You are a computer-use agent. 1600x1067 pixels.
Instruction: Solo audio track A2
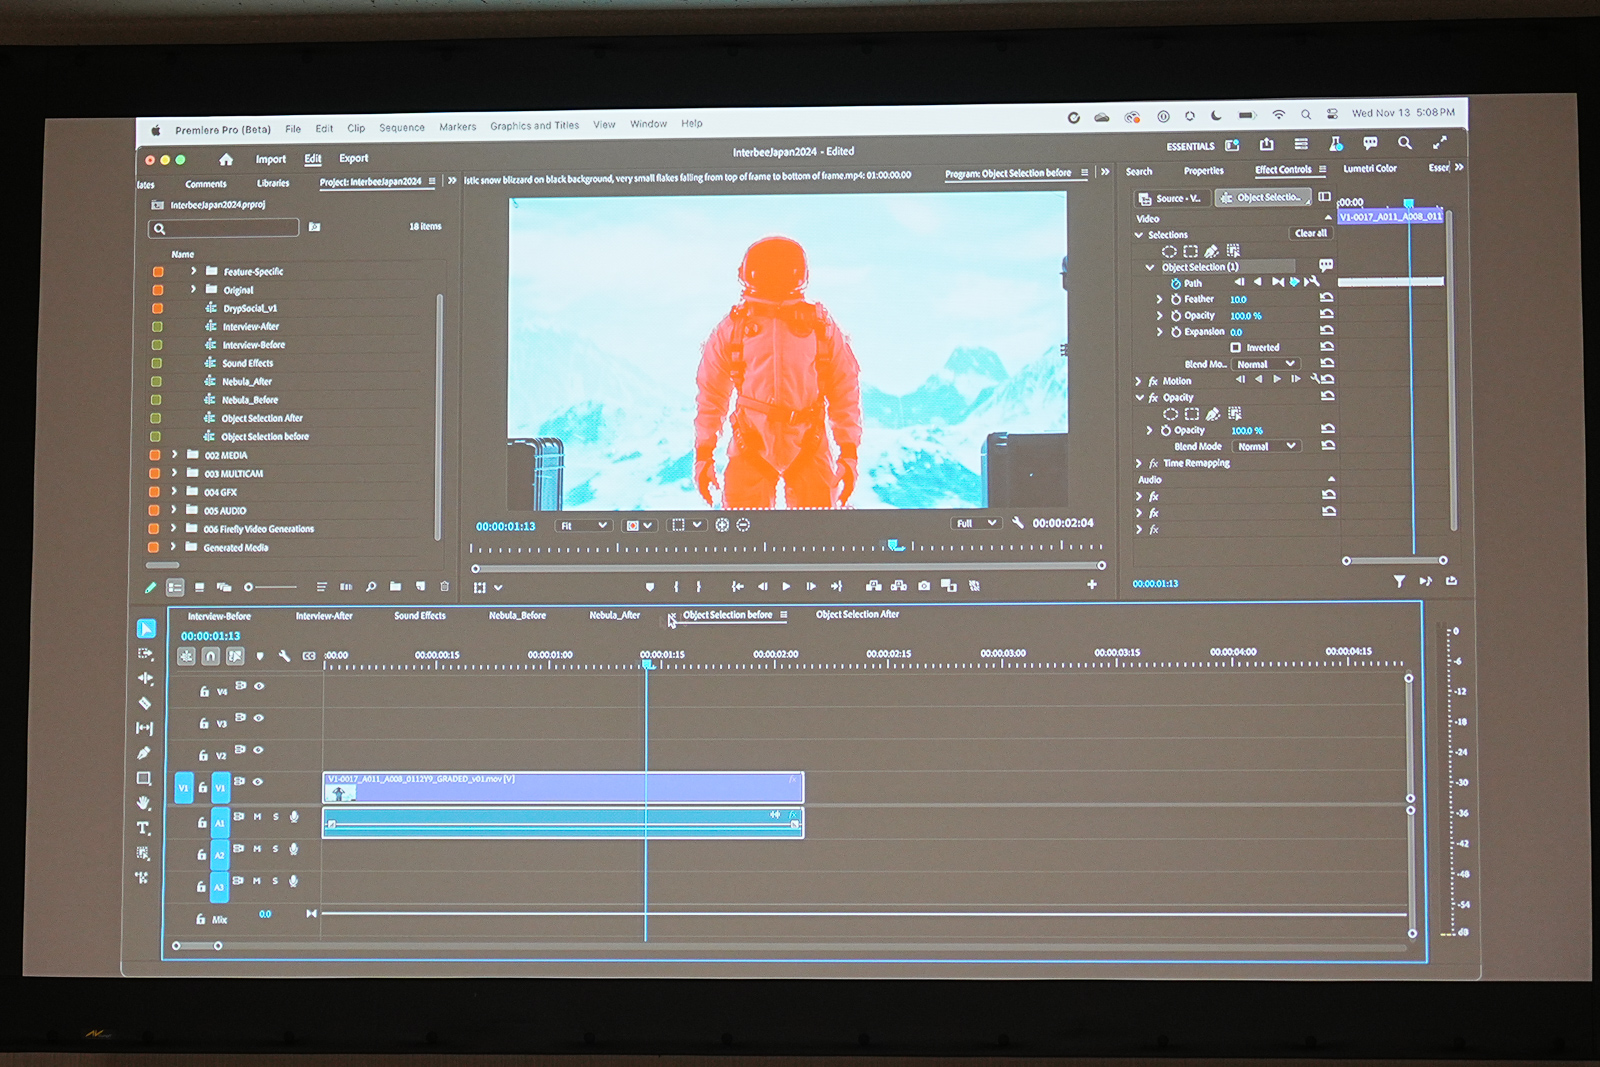point(275,849)
